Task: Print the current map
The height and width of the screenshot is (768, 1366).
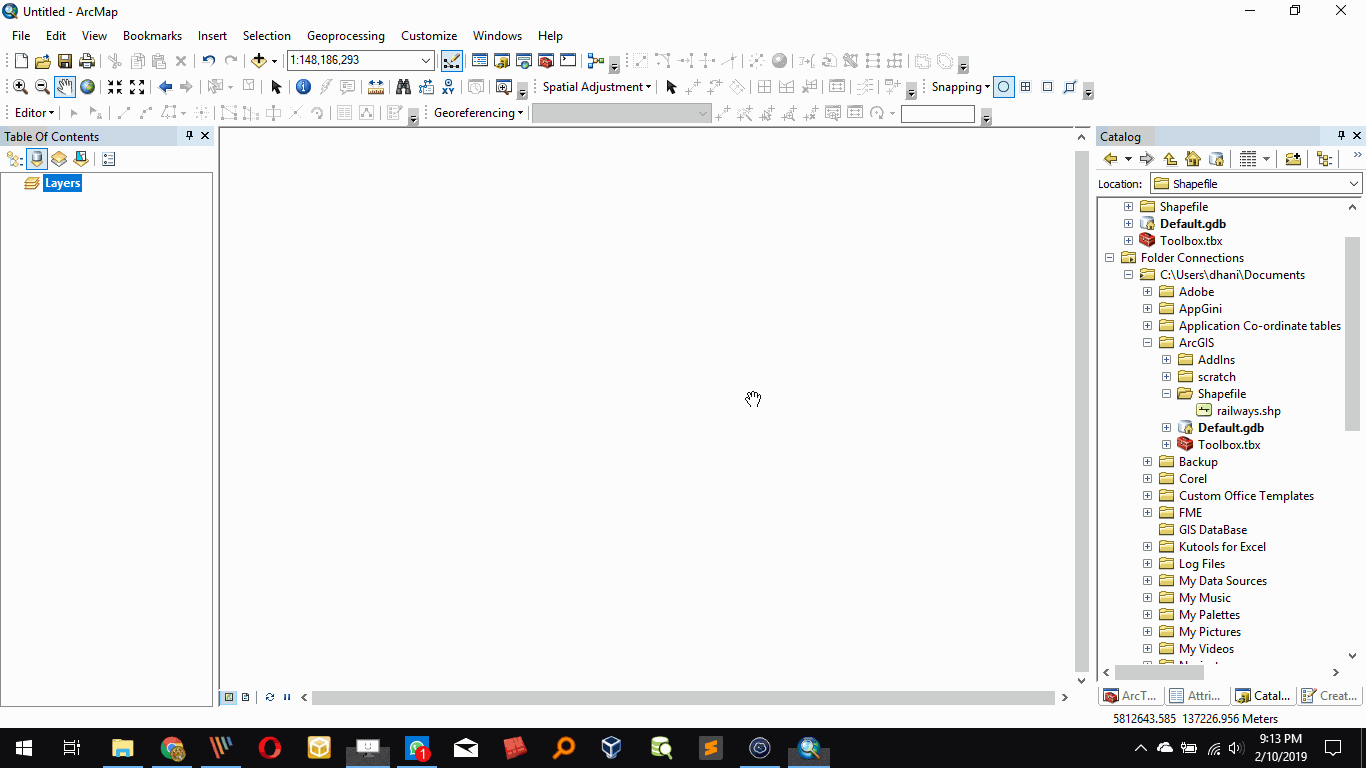Action: coord(87,61)
